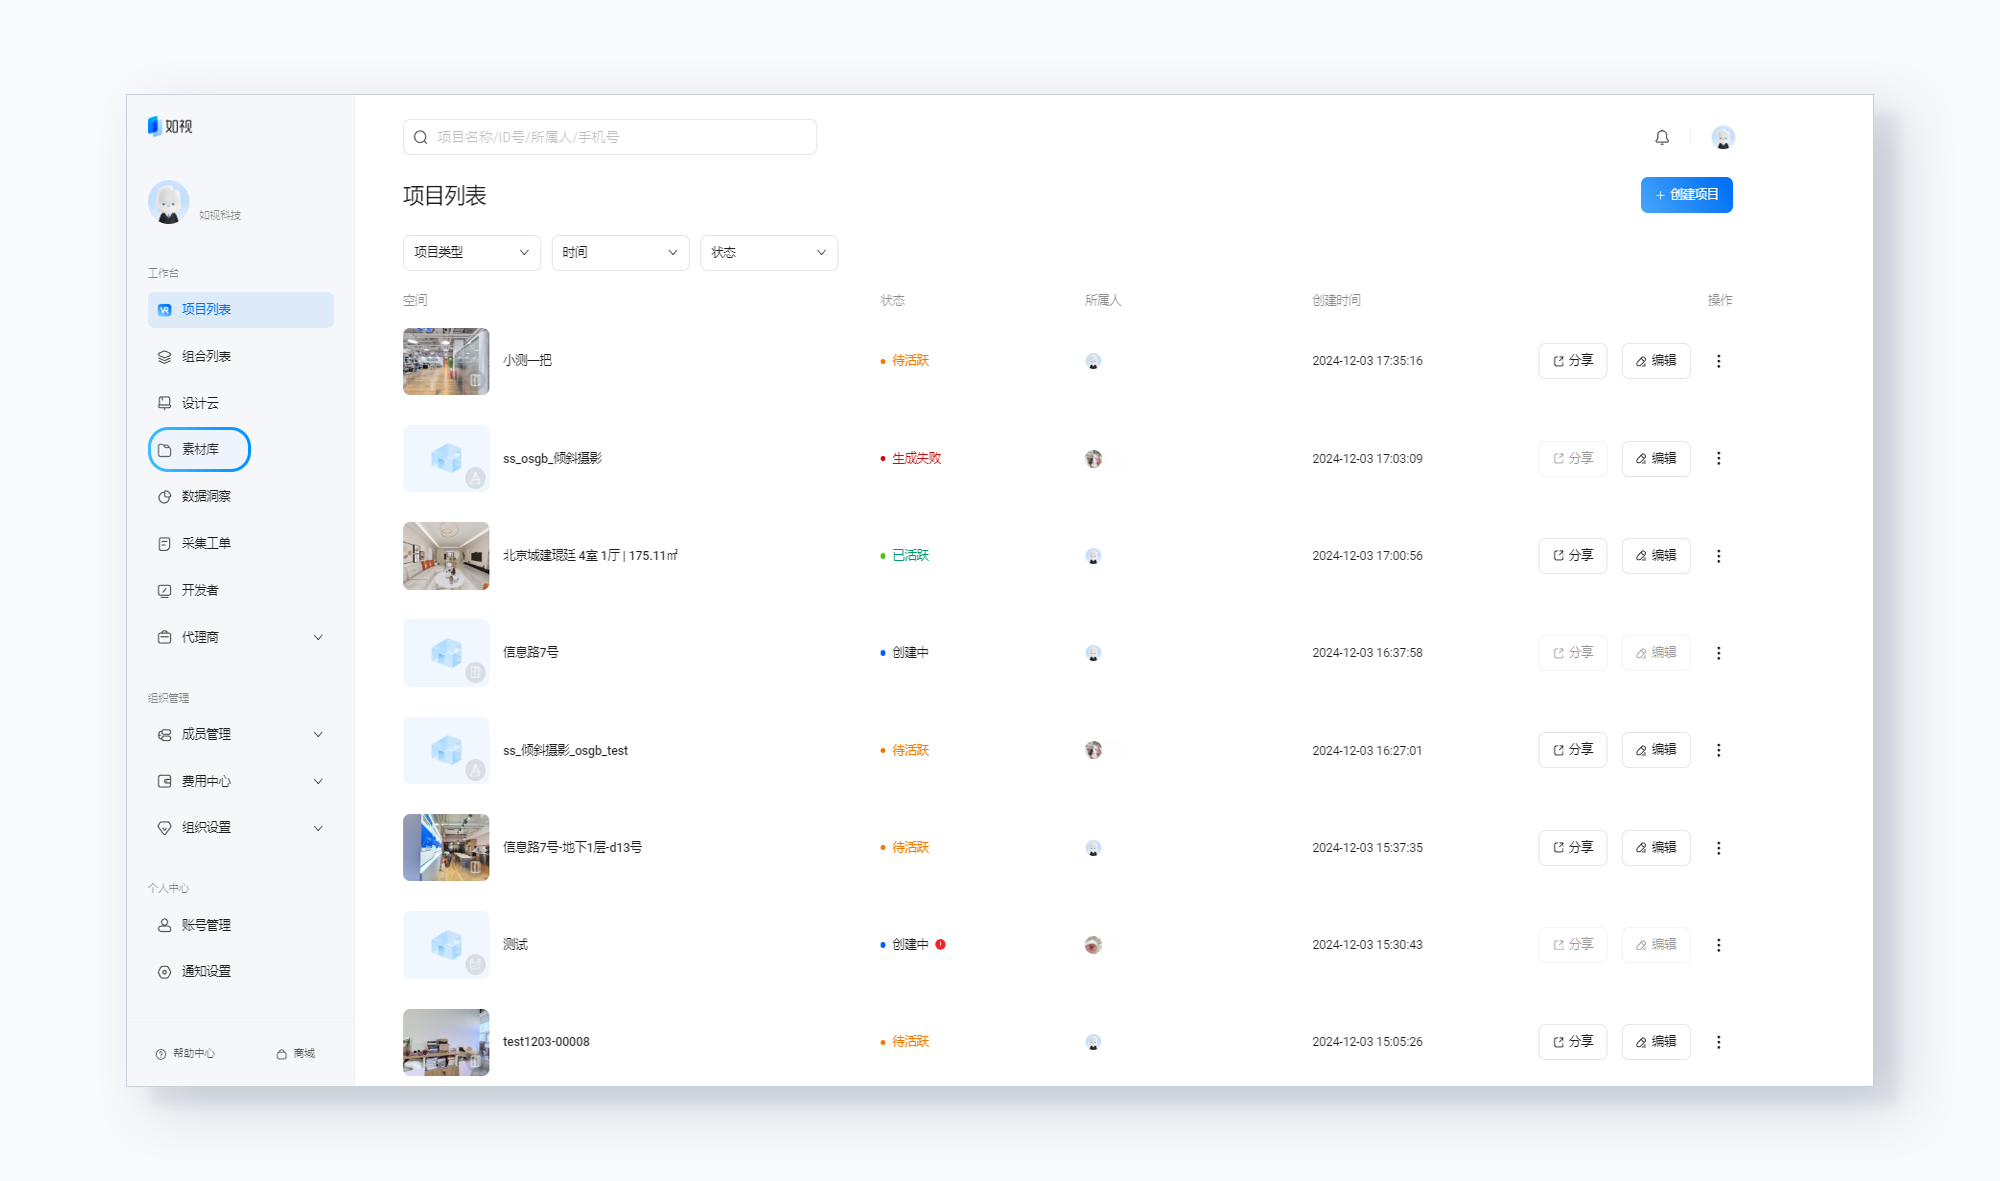Viewport: 2000px width, 1181px height.
Task: Open more options for test1203-00008
Action: click(x=1719, y=1042)
